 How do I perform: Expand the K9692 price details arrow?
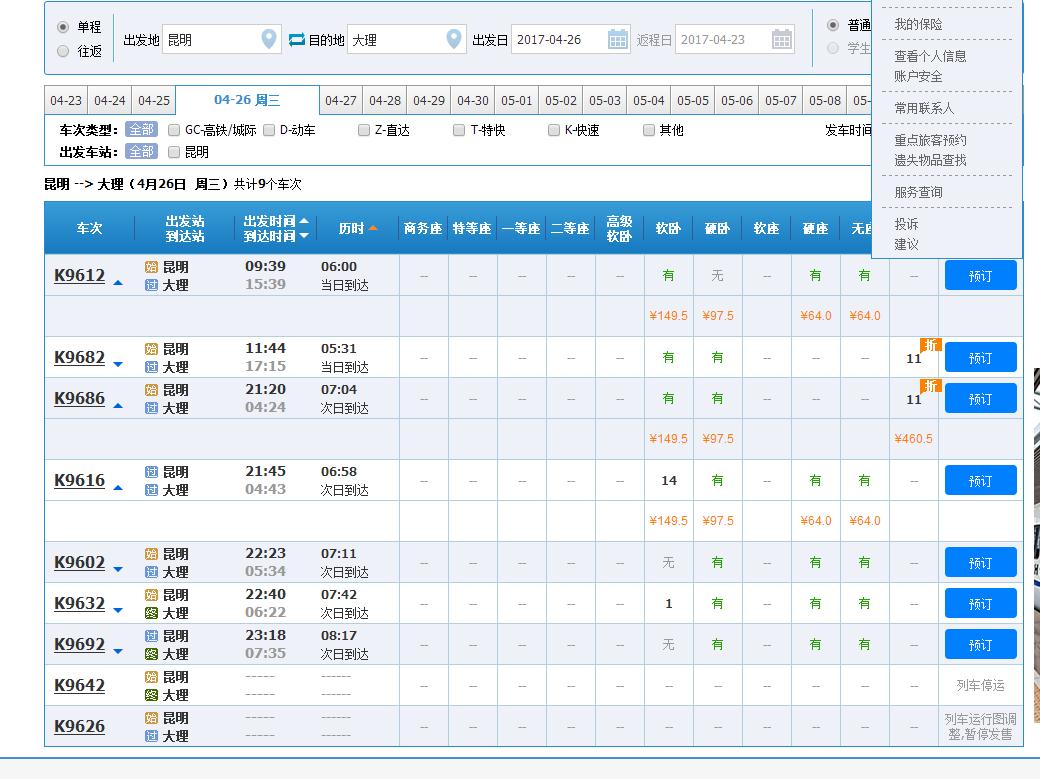[x=118, y=652]
